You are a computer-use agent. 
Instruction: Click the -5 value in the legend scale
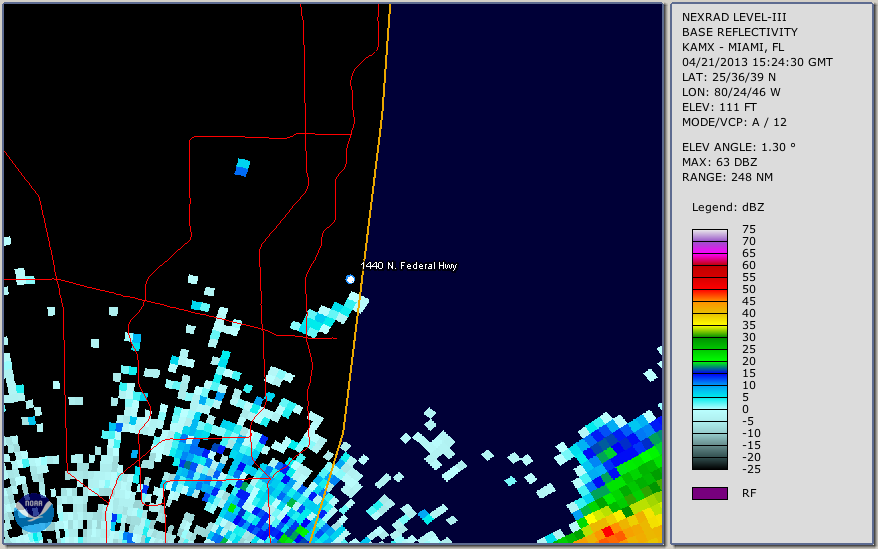[748, 421]
